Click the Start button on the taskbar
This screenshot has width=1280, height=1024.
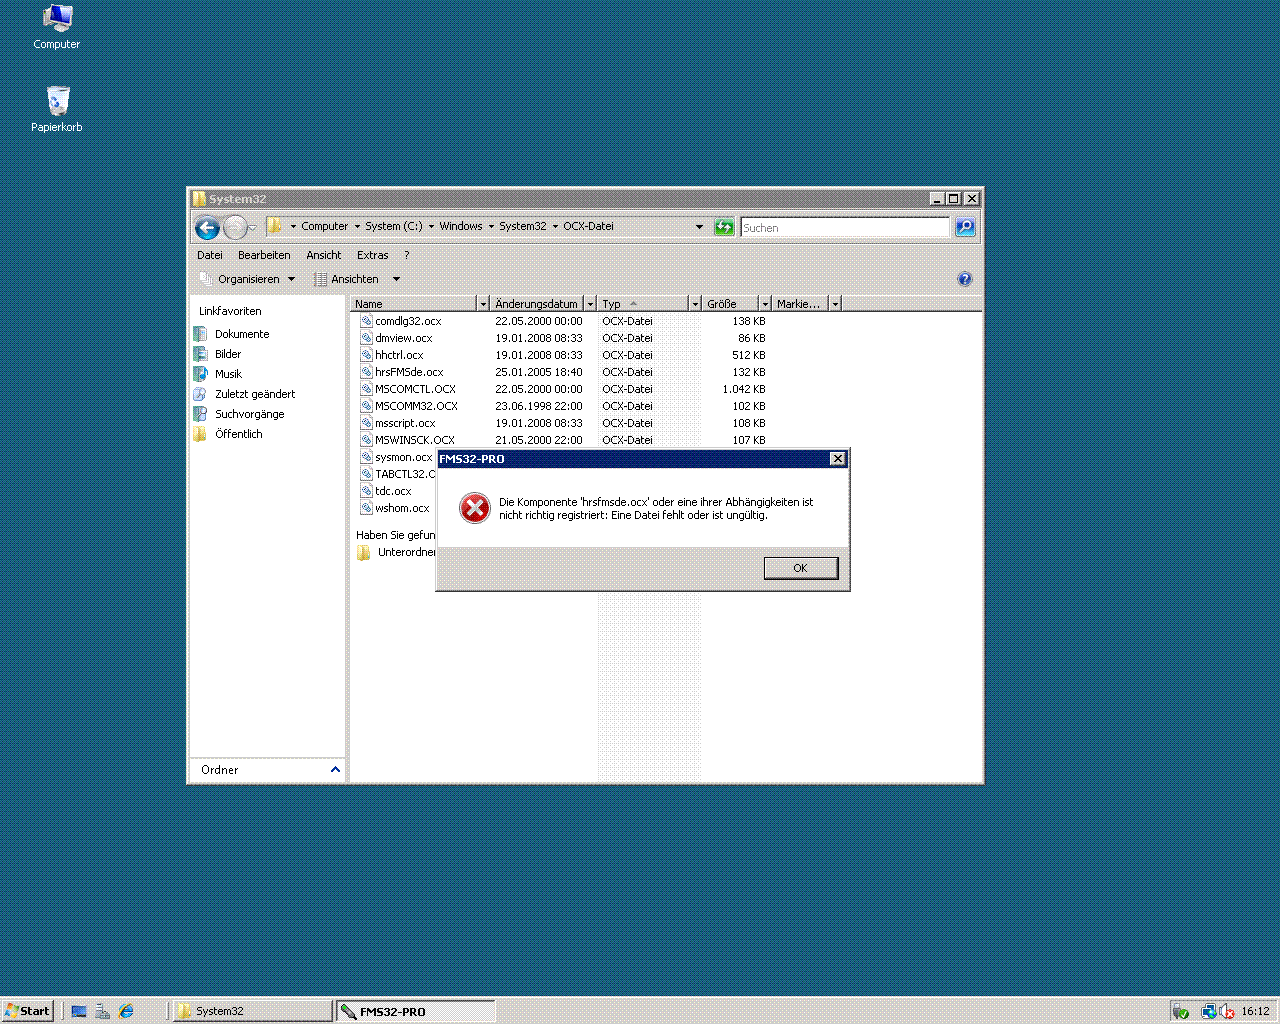(28, 1011)
